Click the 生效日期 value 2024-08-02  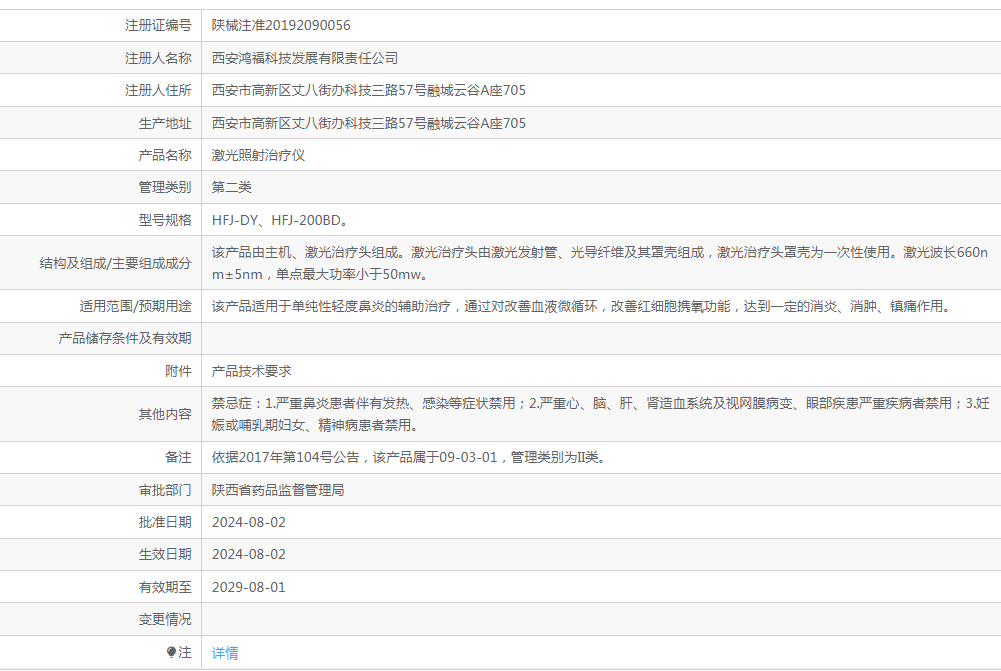coord(249,554)
